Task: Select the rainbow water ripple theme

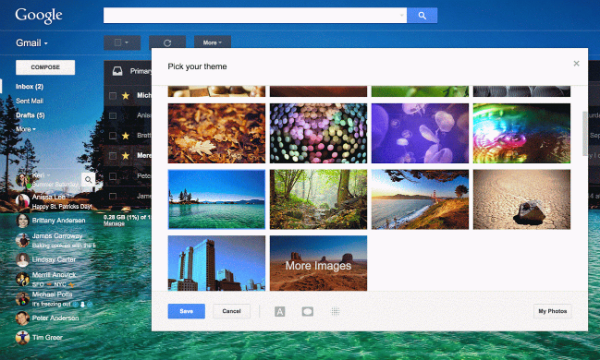Action: click(x=522, y=133)
